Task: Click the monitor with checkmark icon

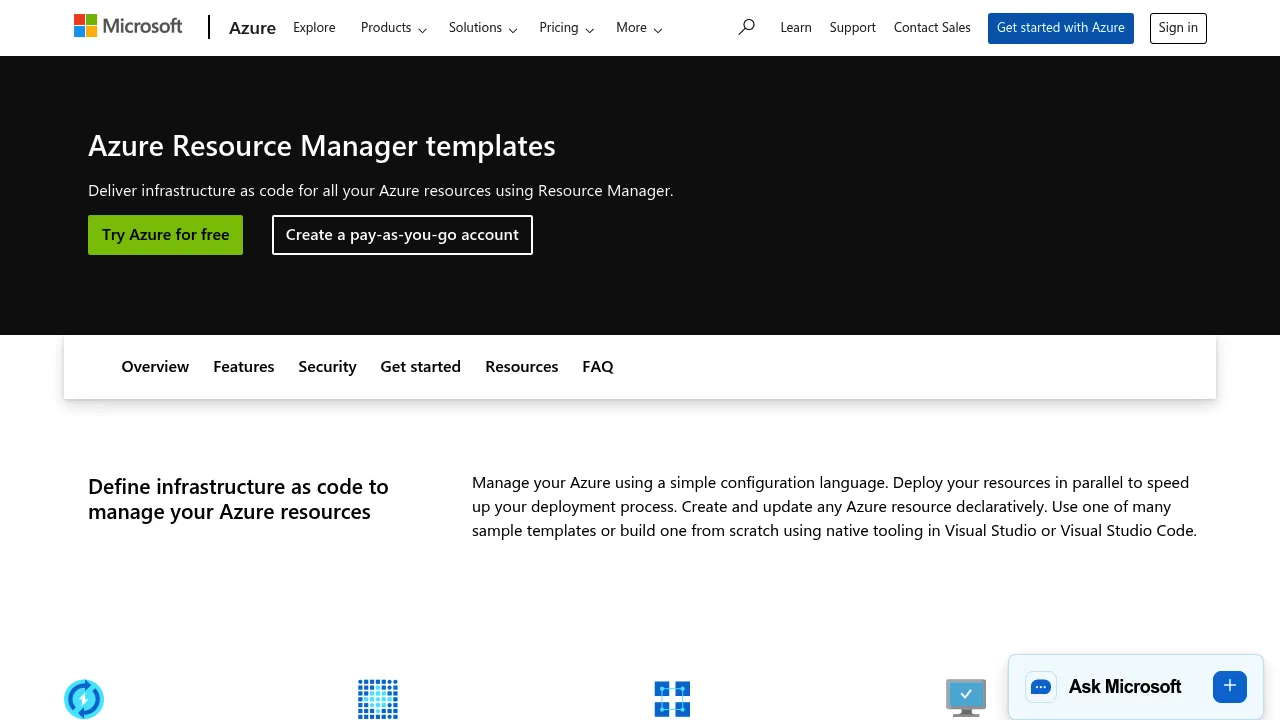Action: (966, 698)
